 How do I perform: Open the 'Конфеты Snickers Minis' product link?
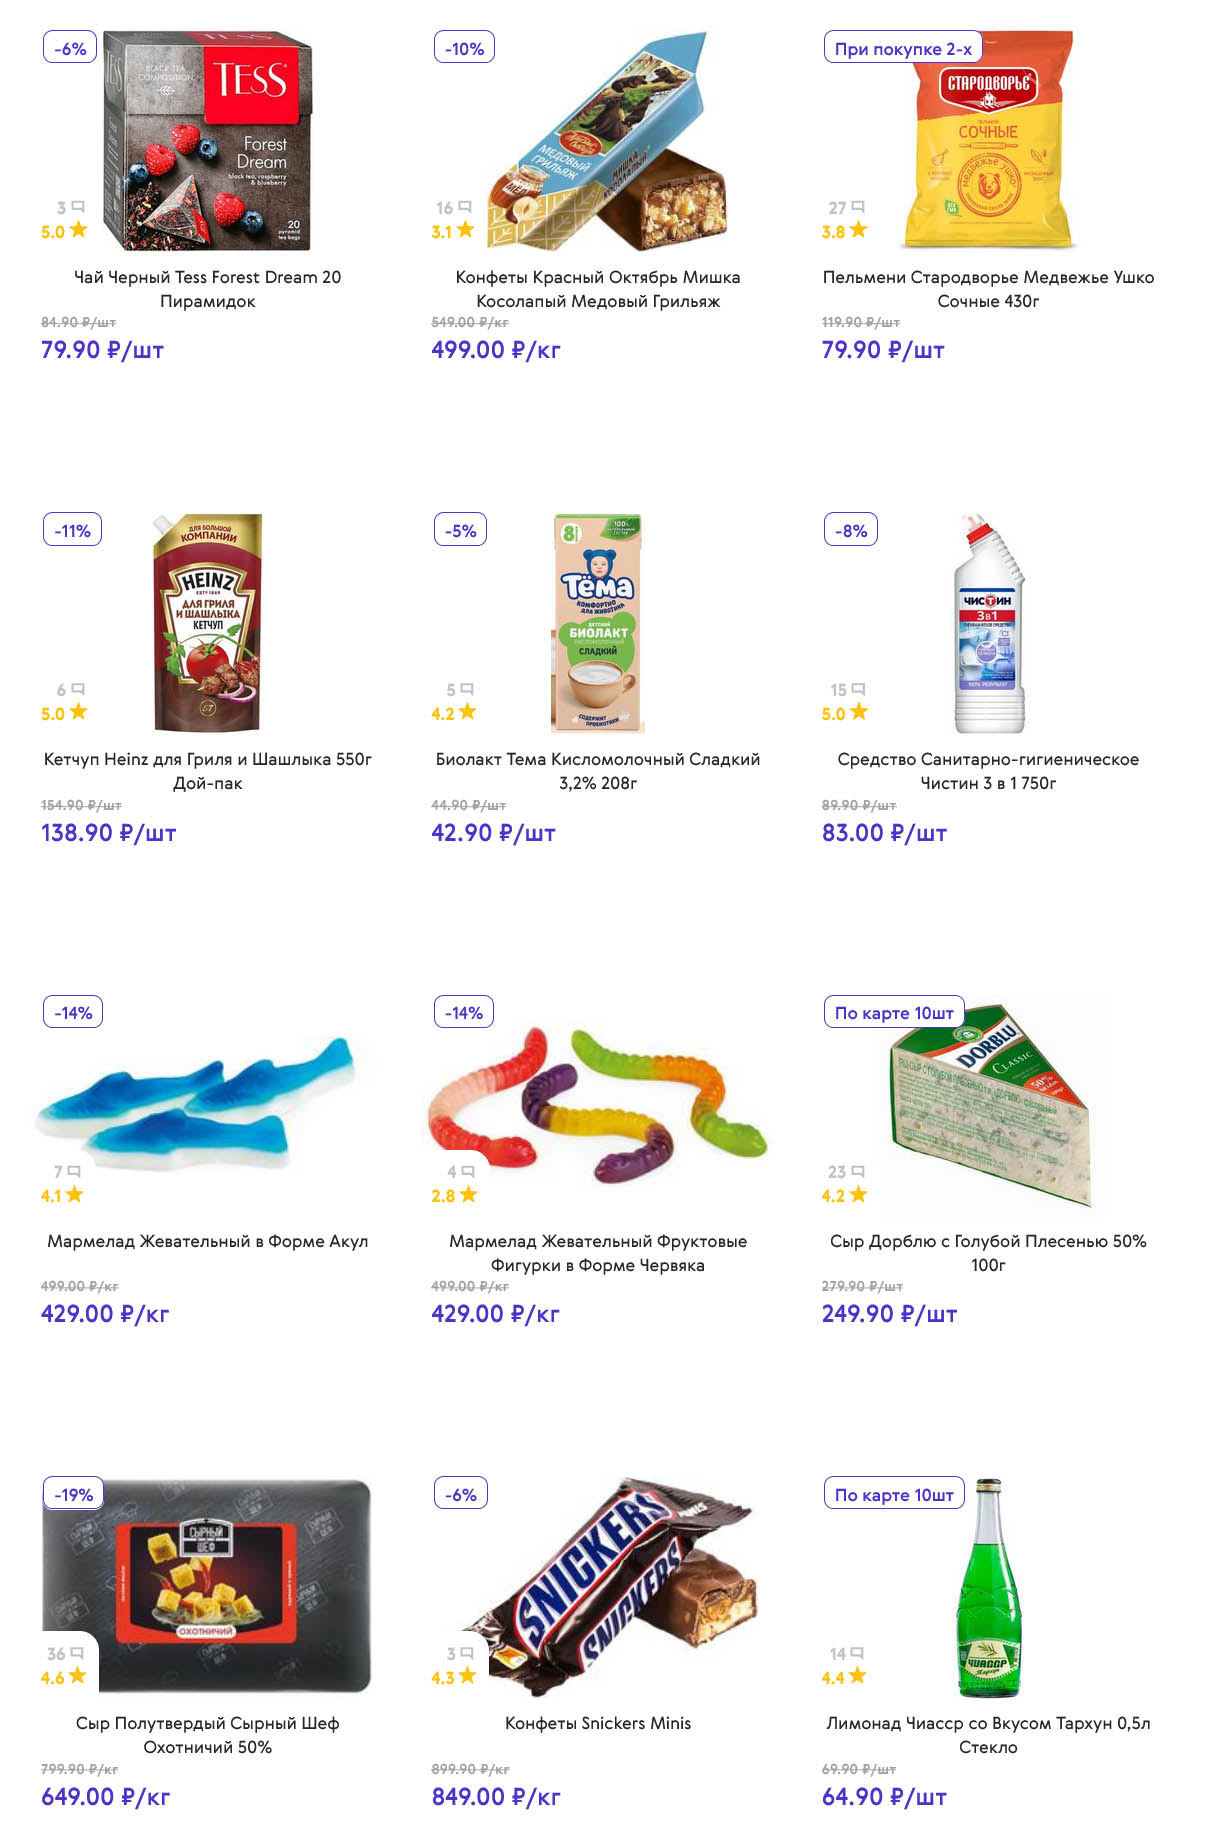click(x=598, y=1723)
